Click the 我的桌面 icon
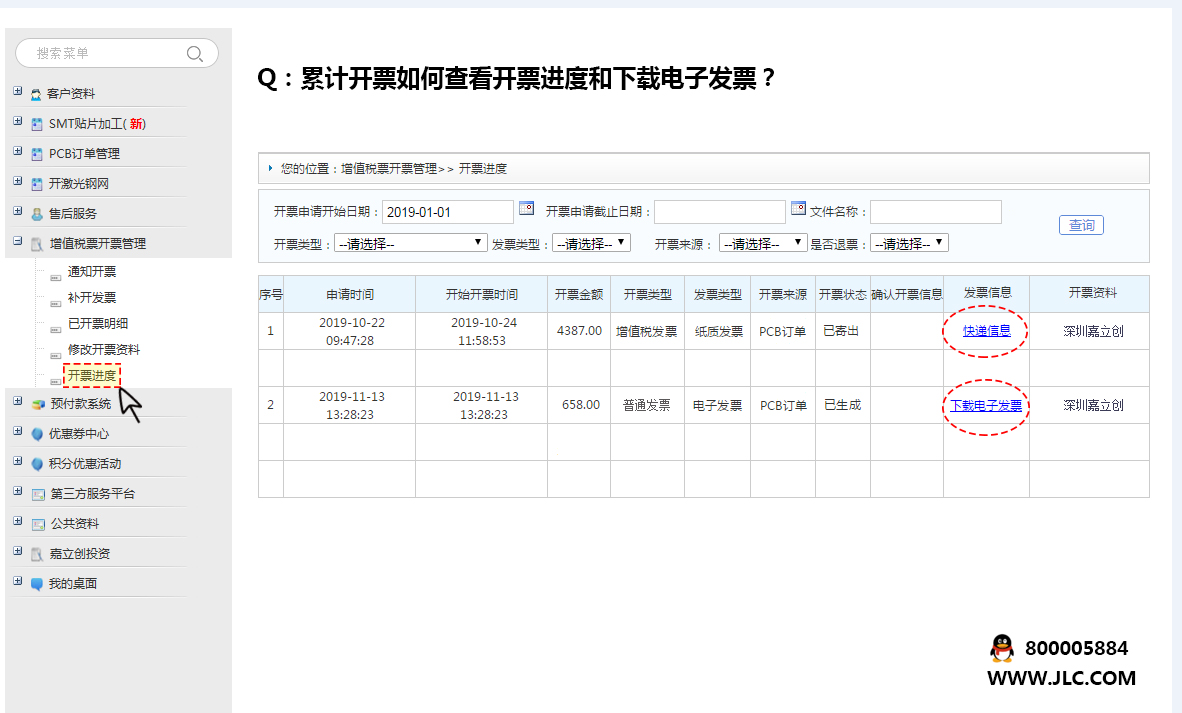1182x713 pixels. pos(37,584)
